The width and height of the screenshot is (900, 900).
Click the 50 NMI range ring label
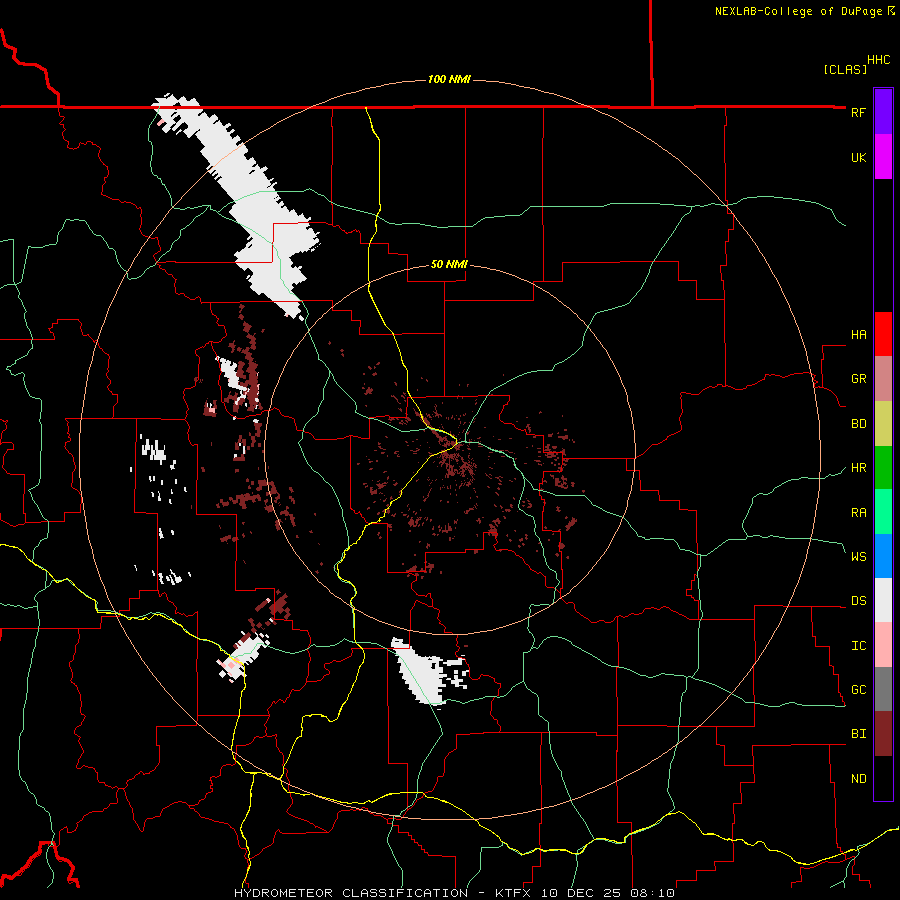click(x=449, y=264)
